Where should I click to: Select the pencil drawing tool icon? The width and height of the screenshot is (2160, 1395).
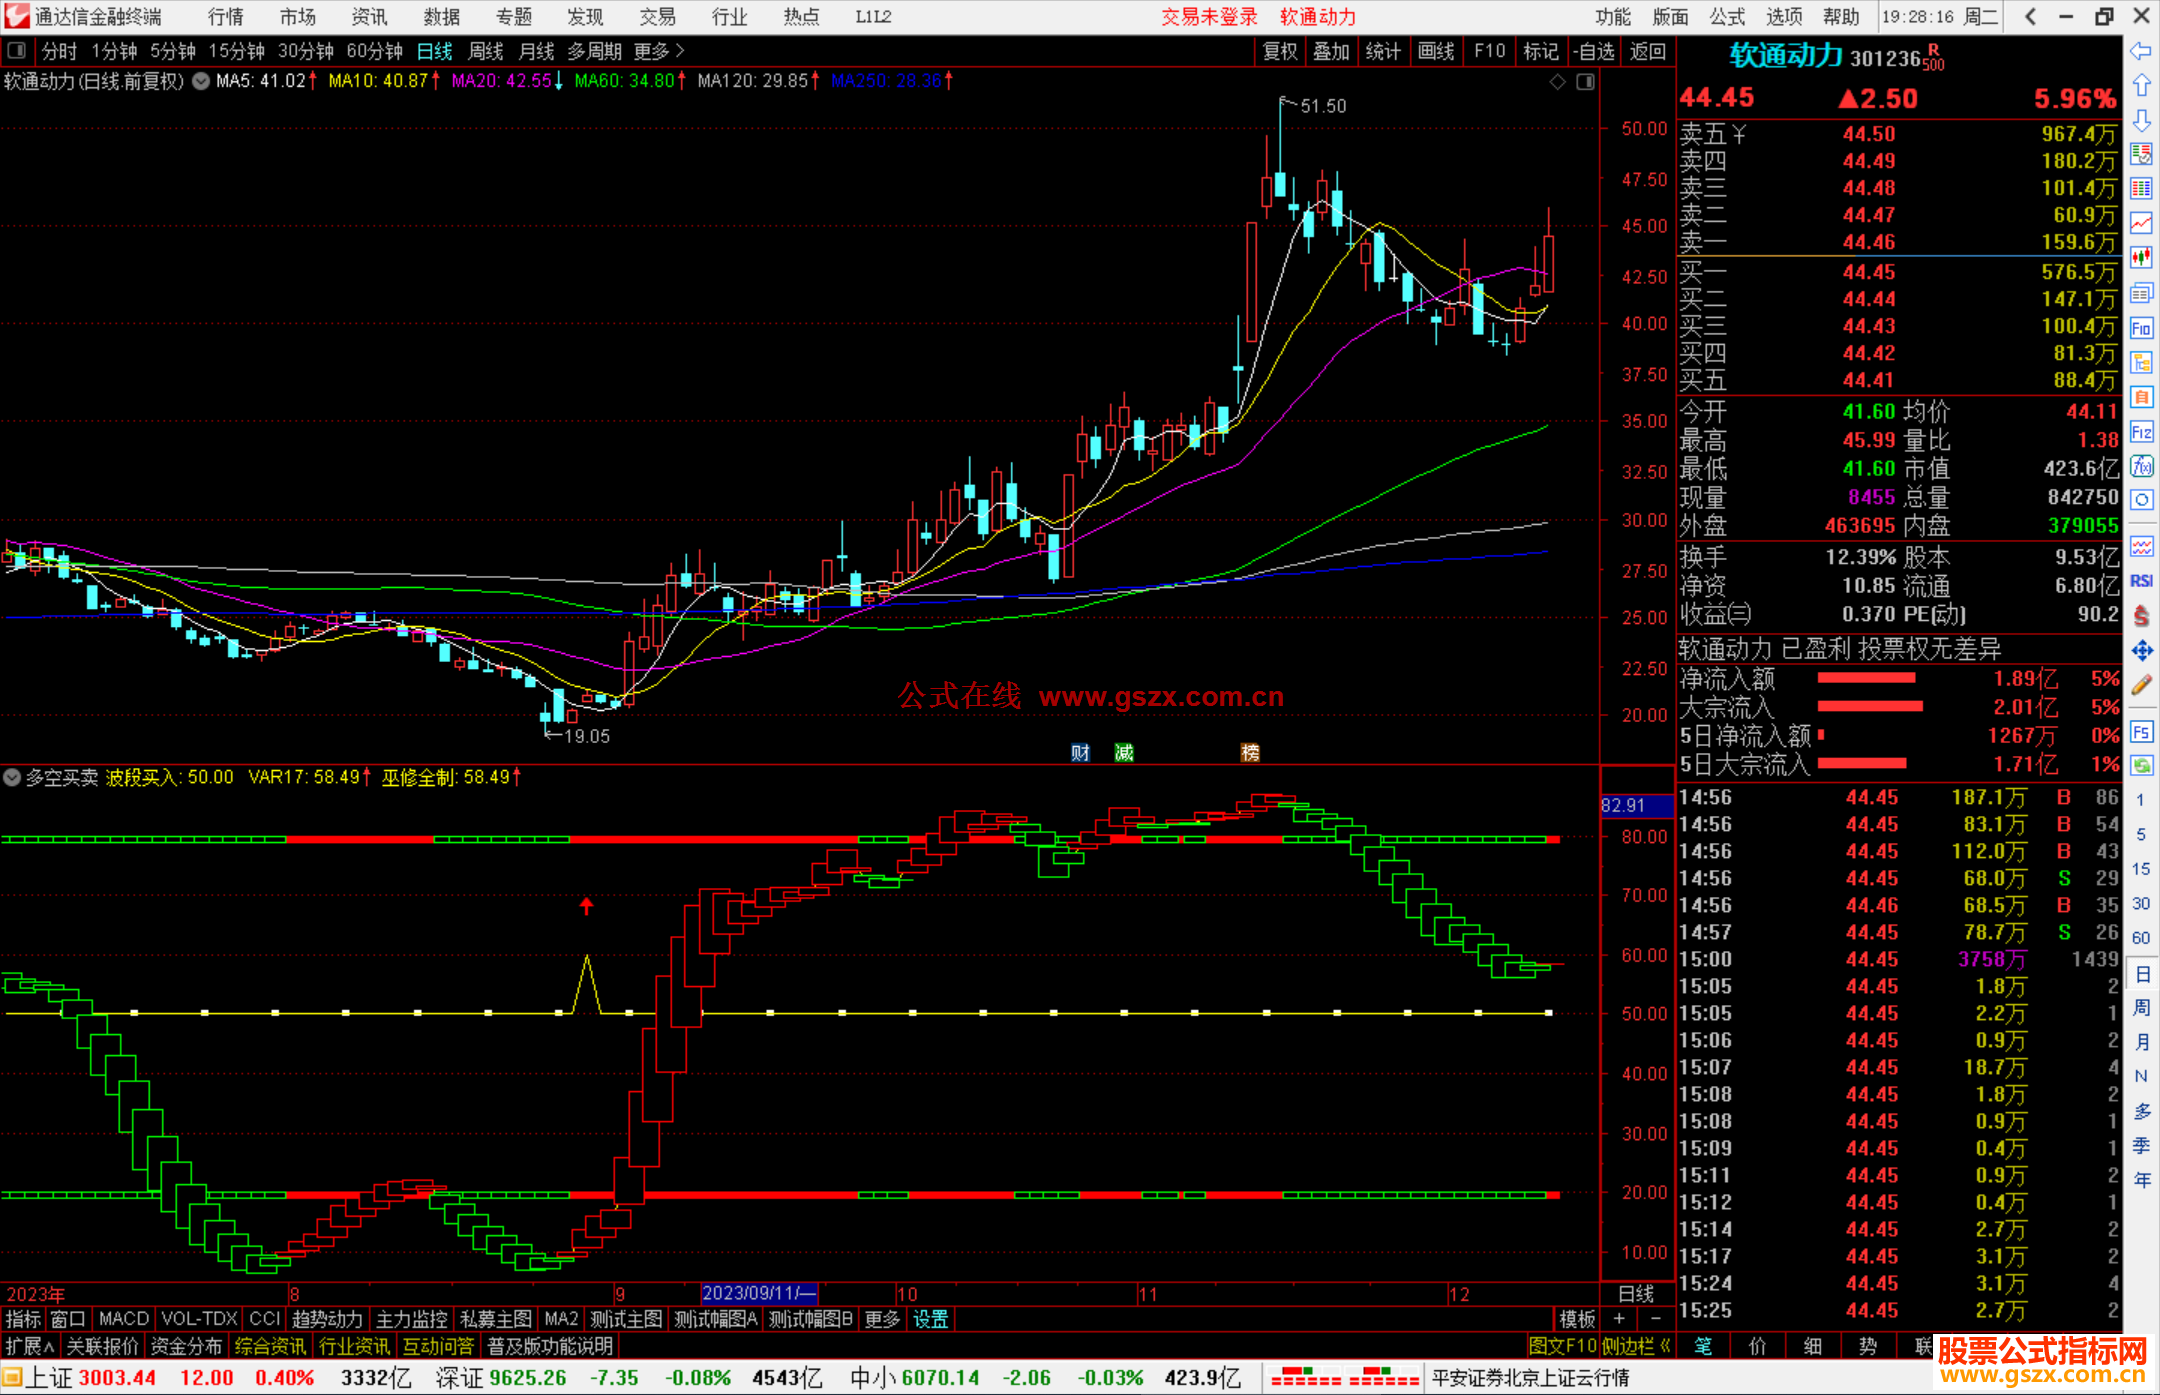(2141, 686)
